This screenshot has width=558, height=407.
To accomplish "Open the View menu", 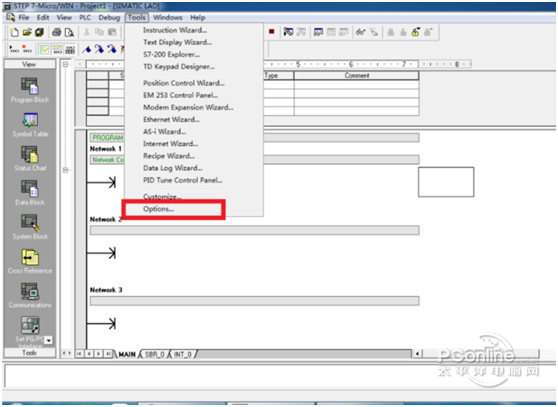I will 64,17.
